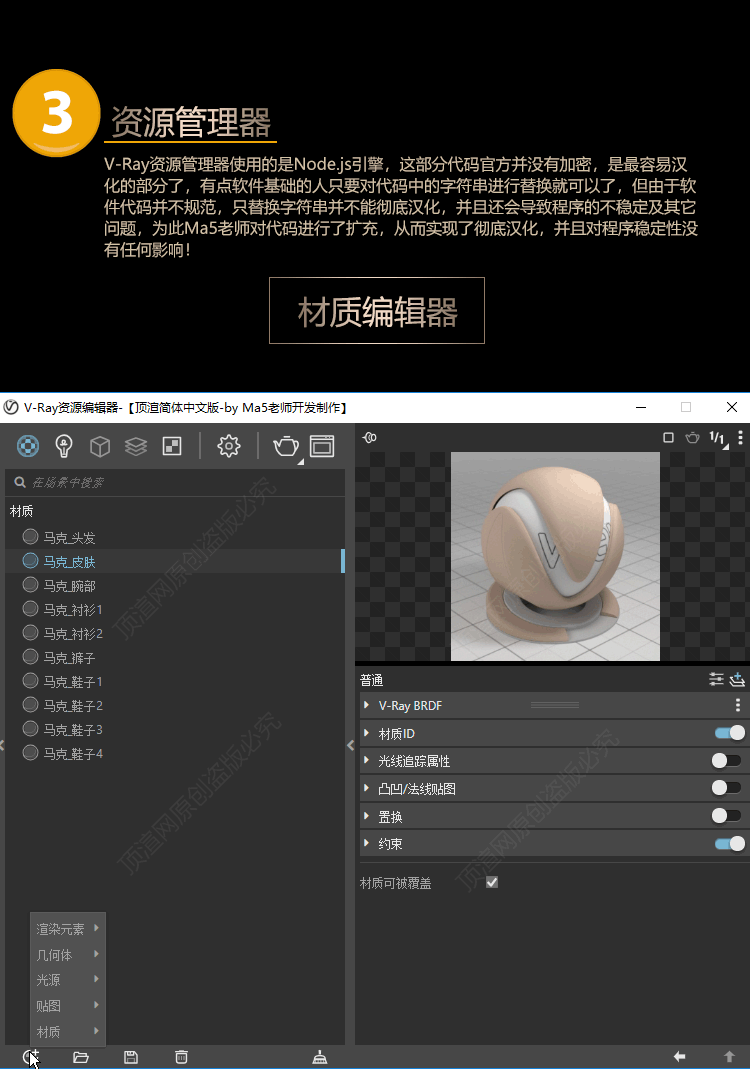750x1069 pixels.
Task: Select the 马克_头发 material
Action: click(x=175, y=537)
